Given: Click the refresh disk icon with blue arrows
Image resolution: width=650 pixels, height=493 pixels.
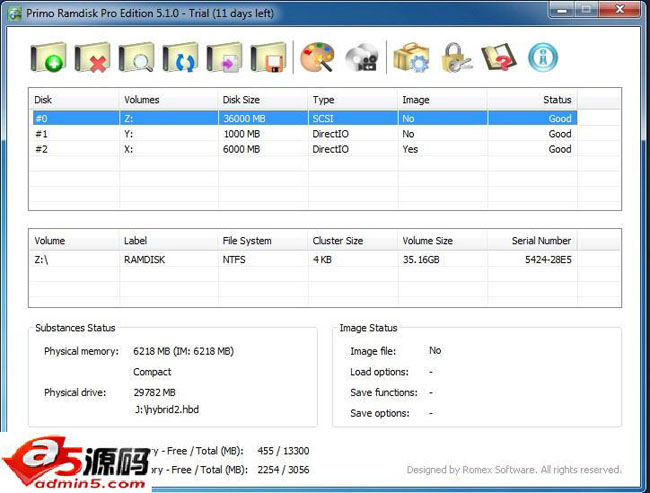Looking at the screenshot, I should [x=180, y=57].
